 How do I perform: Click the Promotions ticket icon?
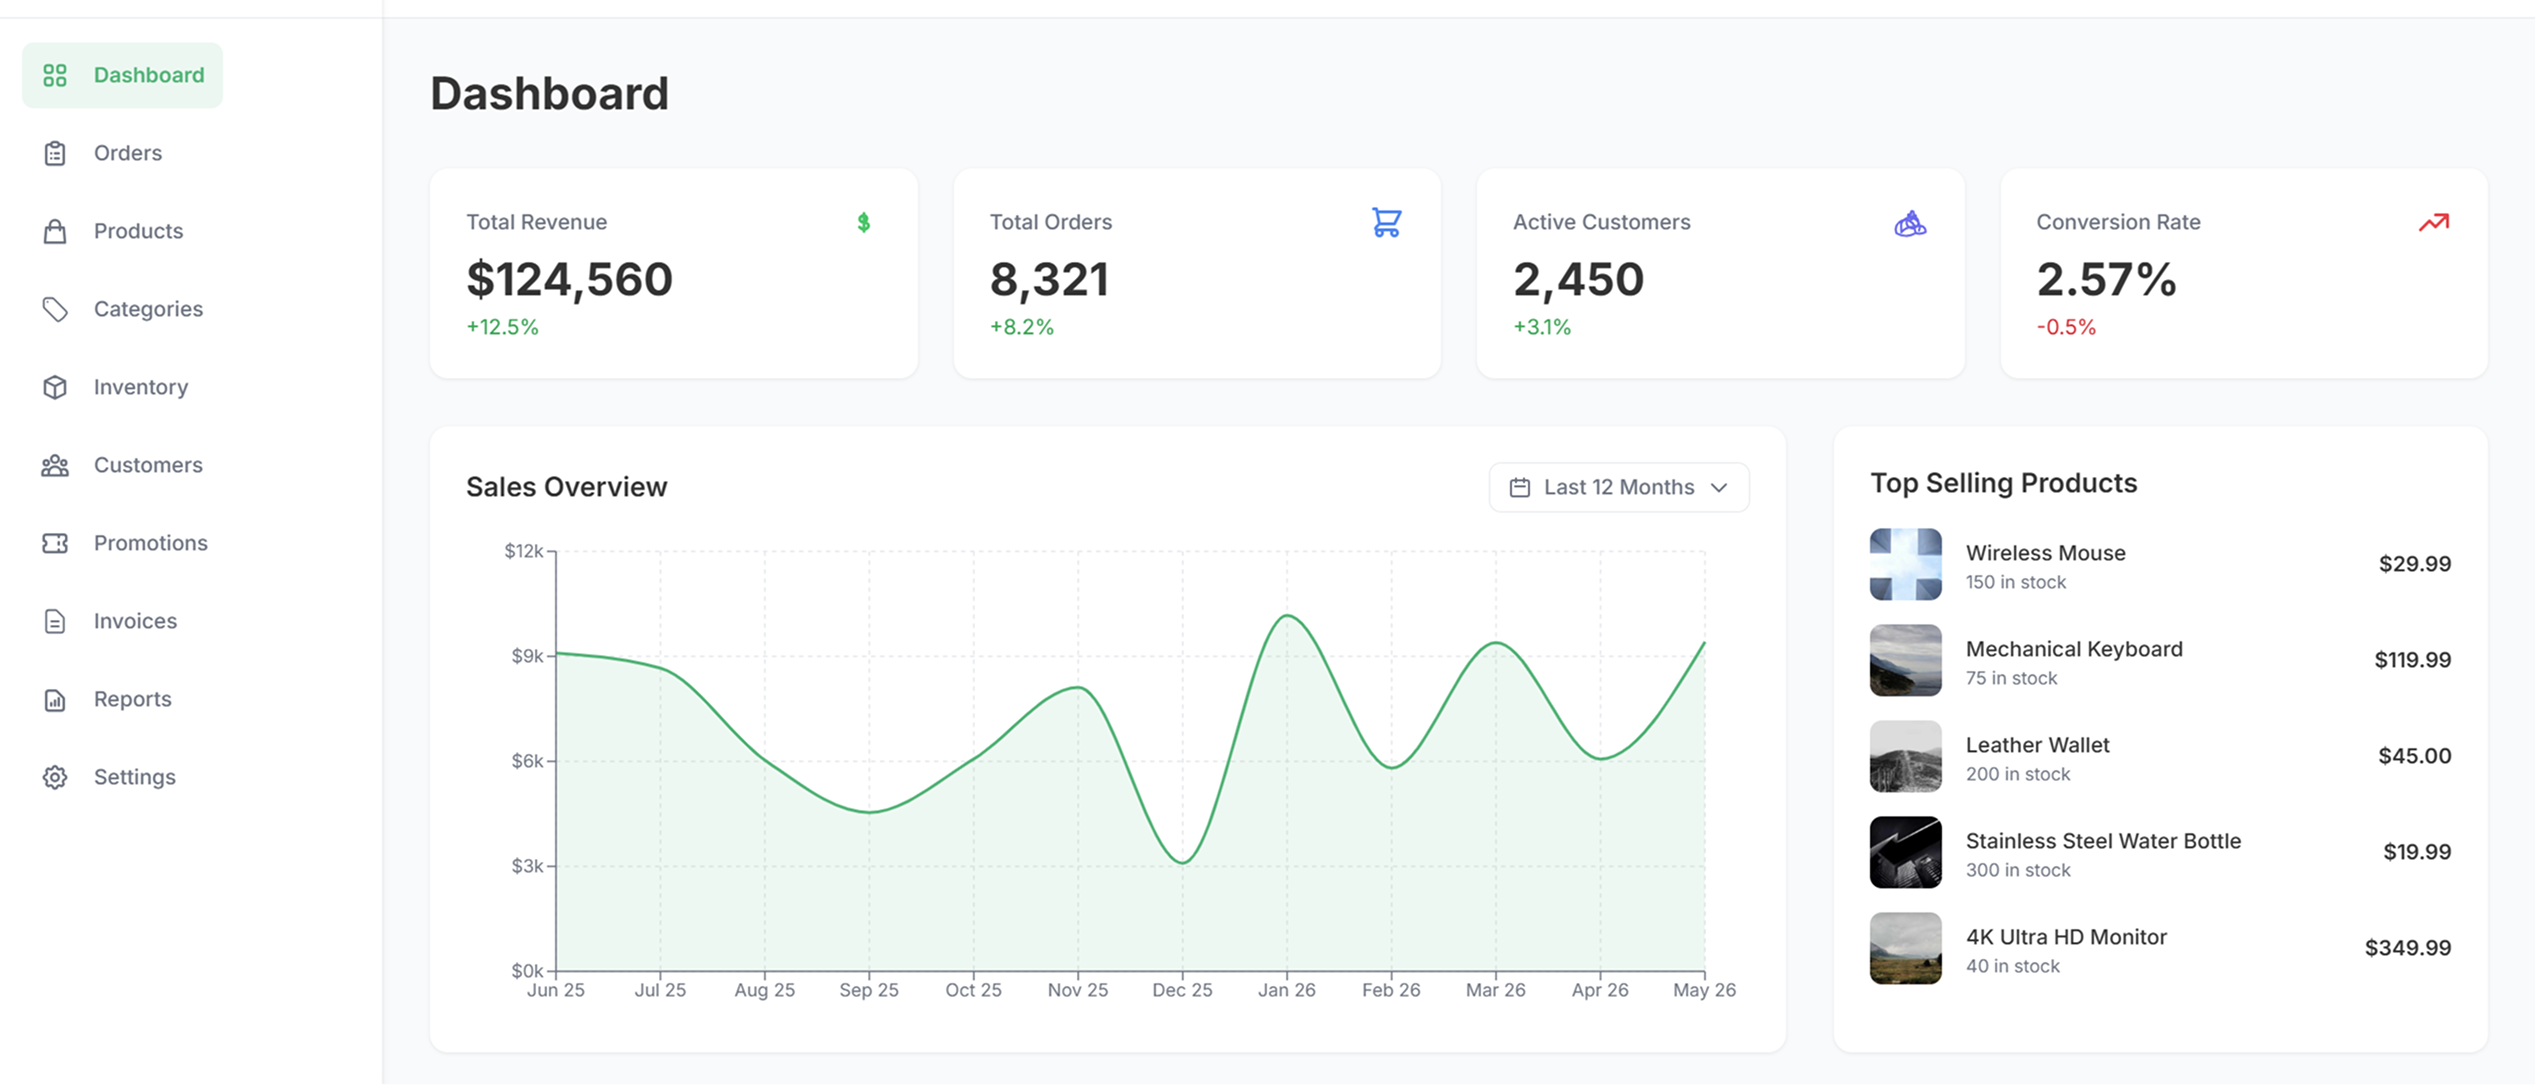pos(55,543)
